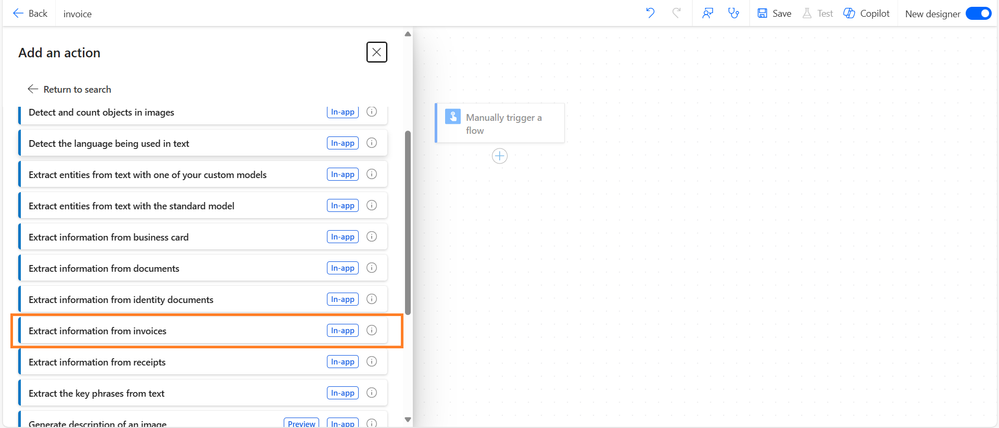Select Extract information from receipts action

pos(97,362)
